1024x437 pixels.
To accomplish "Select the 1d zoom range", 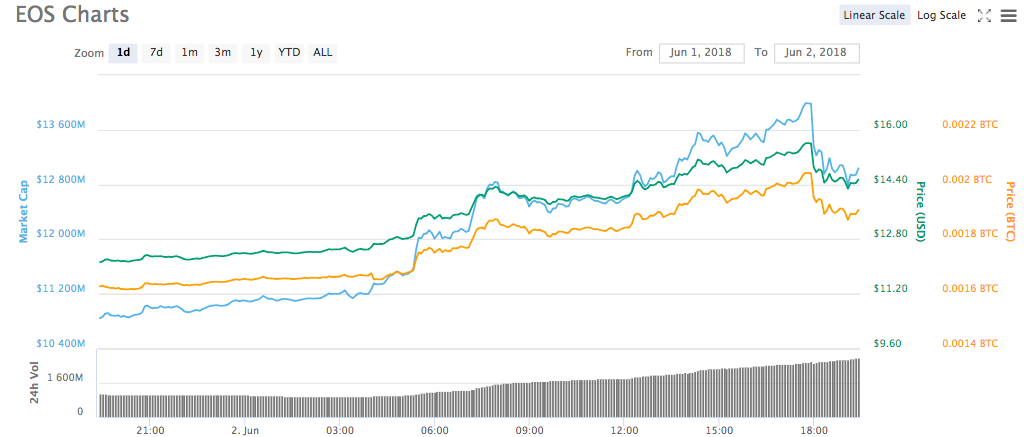I will coord(123,53).
